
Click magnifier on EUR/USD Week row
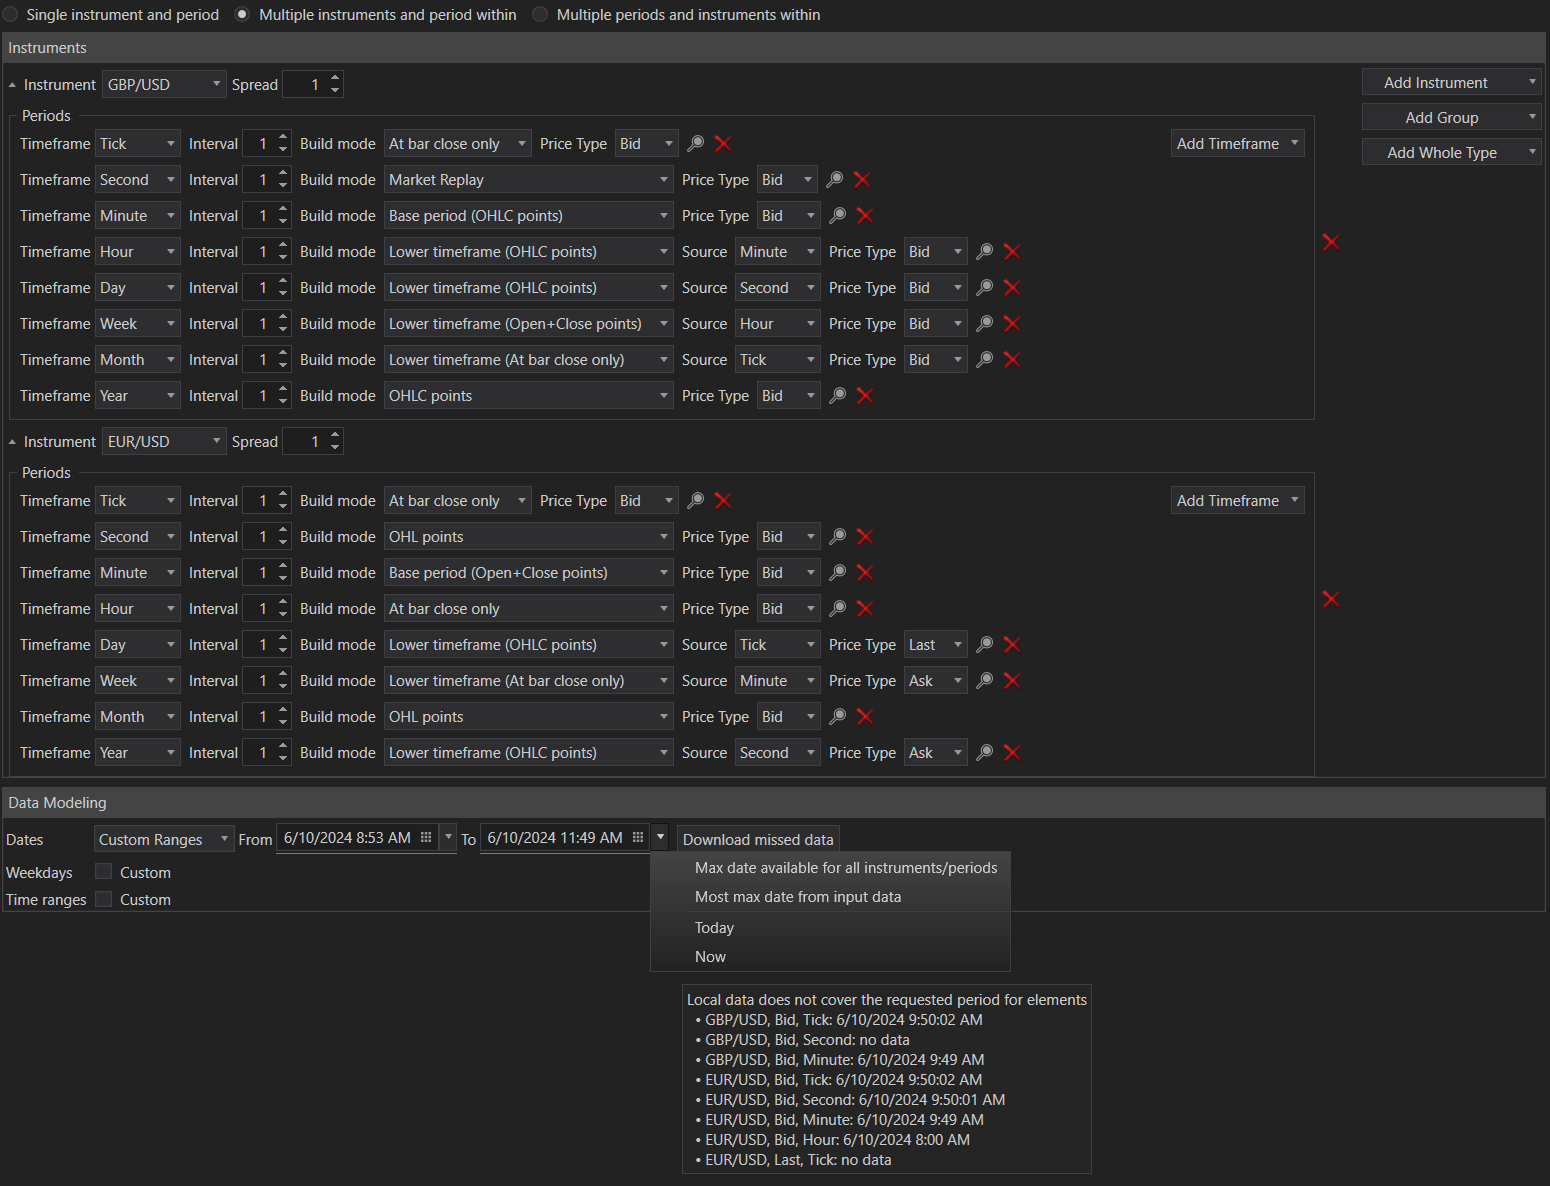click(x=985, y=681)
